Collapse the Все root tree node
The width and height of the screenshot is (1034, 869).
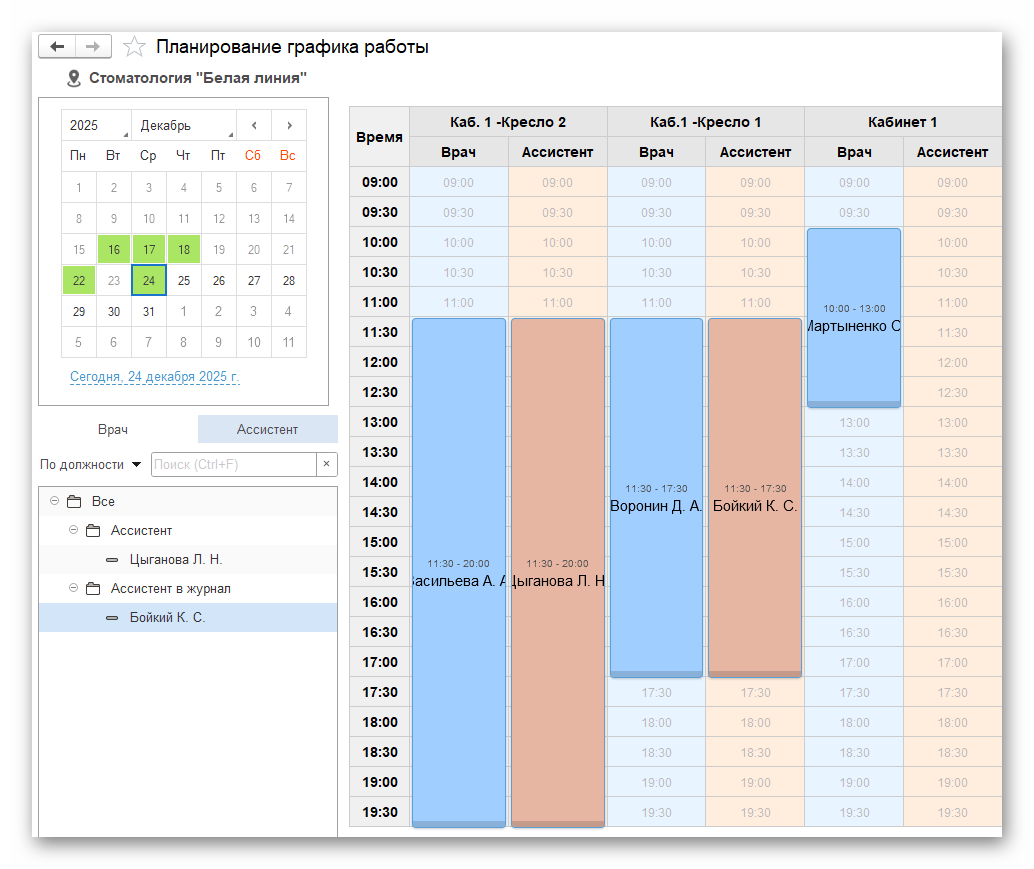click(54, 502)
